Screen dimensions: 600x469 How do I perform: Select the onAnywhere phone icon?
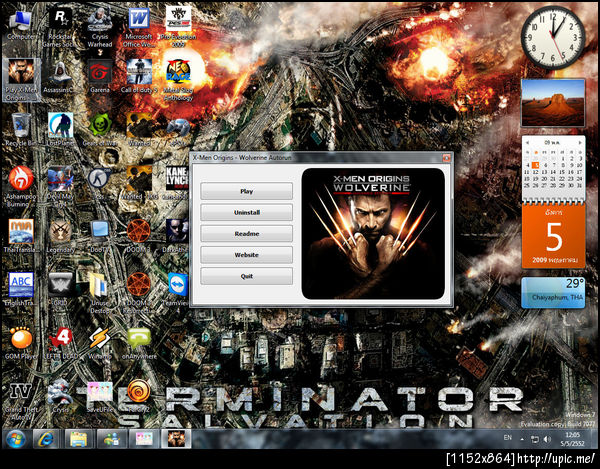139,343
